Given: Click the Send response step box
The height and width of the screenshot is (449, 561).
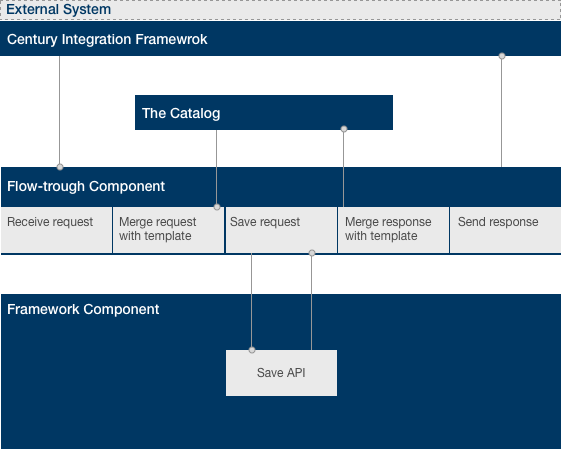Looking at the screenshot, I should coord(506,230).
